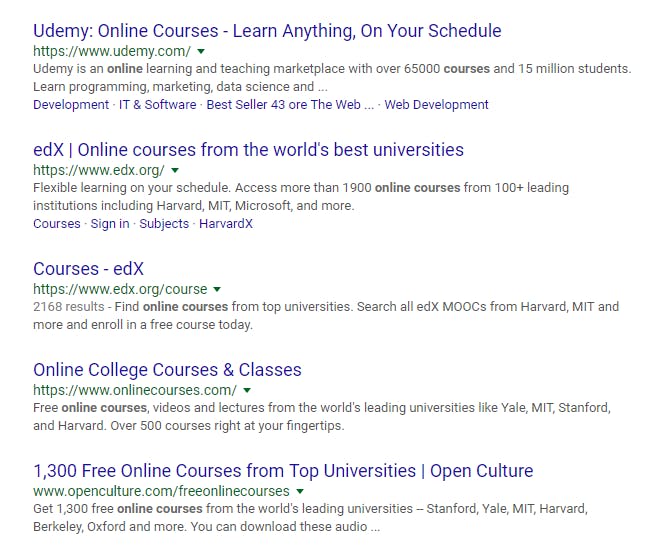Open the 1,300 Free Online Courses result
This screenshot has height=553, width=667.
[x=283, y=471]
